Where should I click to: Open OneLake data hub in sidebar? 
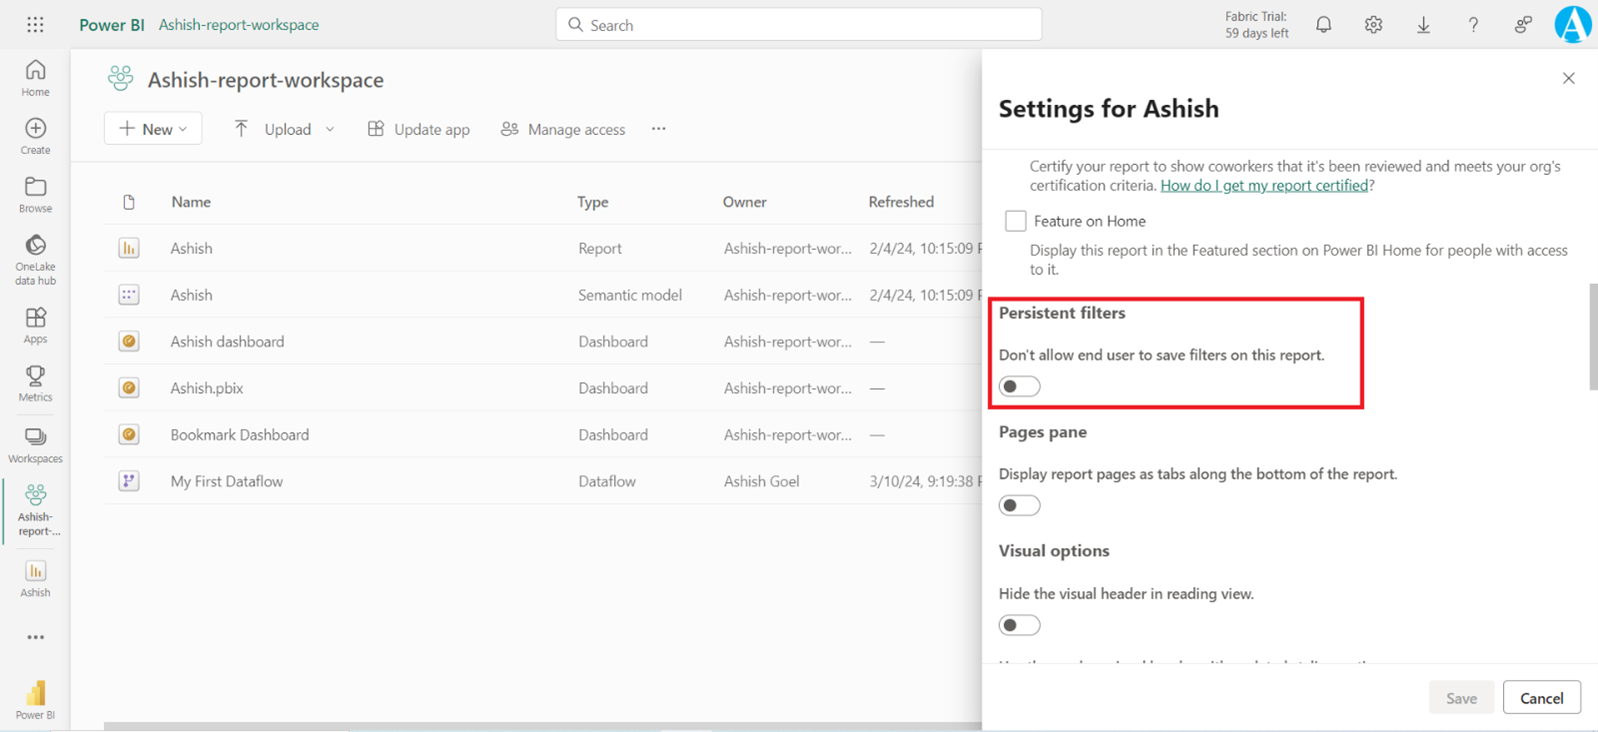pyautogui.click(x=35, y=259)
